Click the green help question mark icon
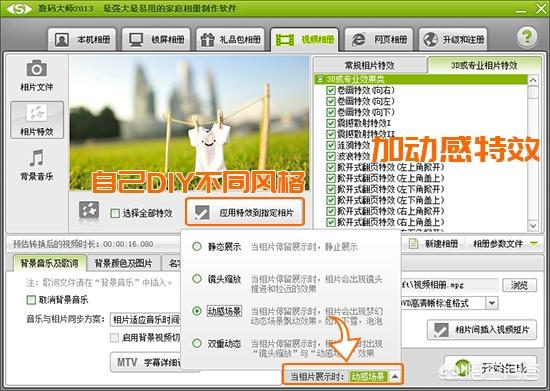The height and width of the screenshot is (391, 550). click(527, 36)
